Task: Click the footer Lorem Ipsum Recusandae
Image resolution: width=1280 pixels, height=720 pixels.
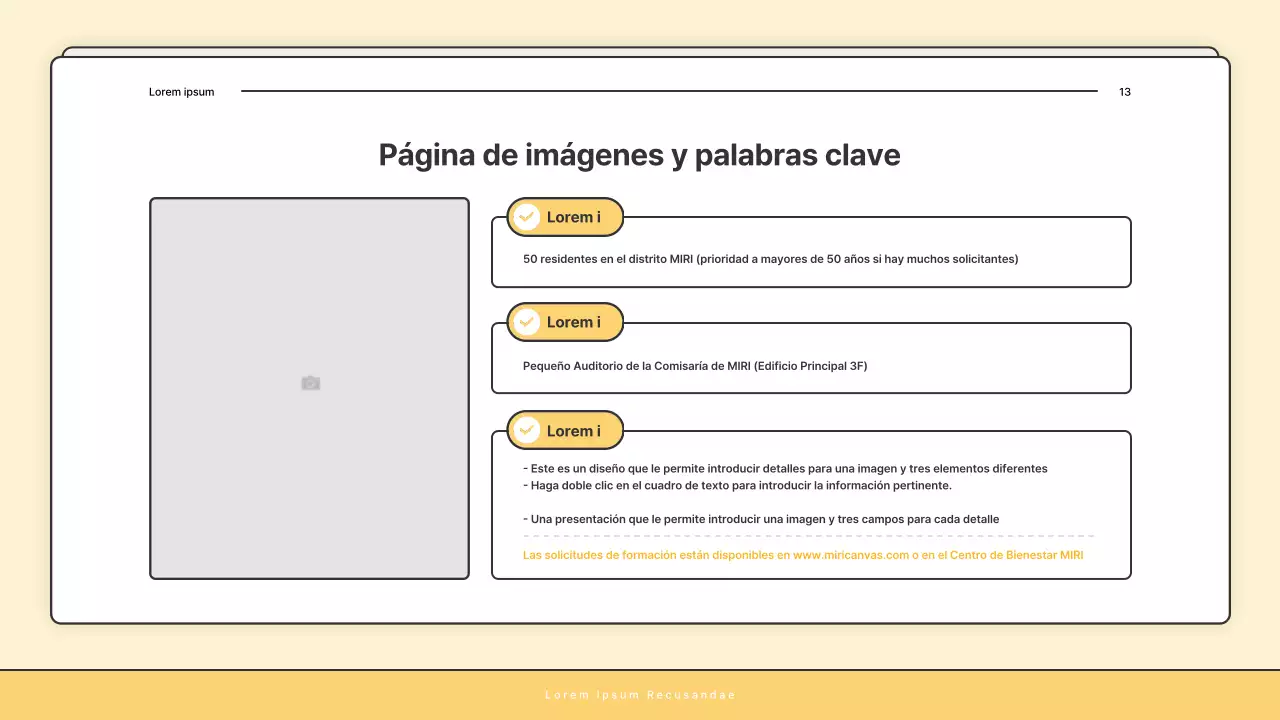Action: pos(639,694)
